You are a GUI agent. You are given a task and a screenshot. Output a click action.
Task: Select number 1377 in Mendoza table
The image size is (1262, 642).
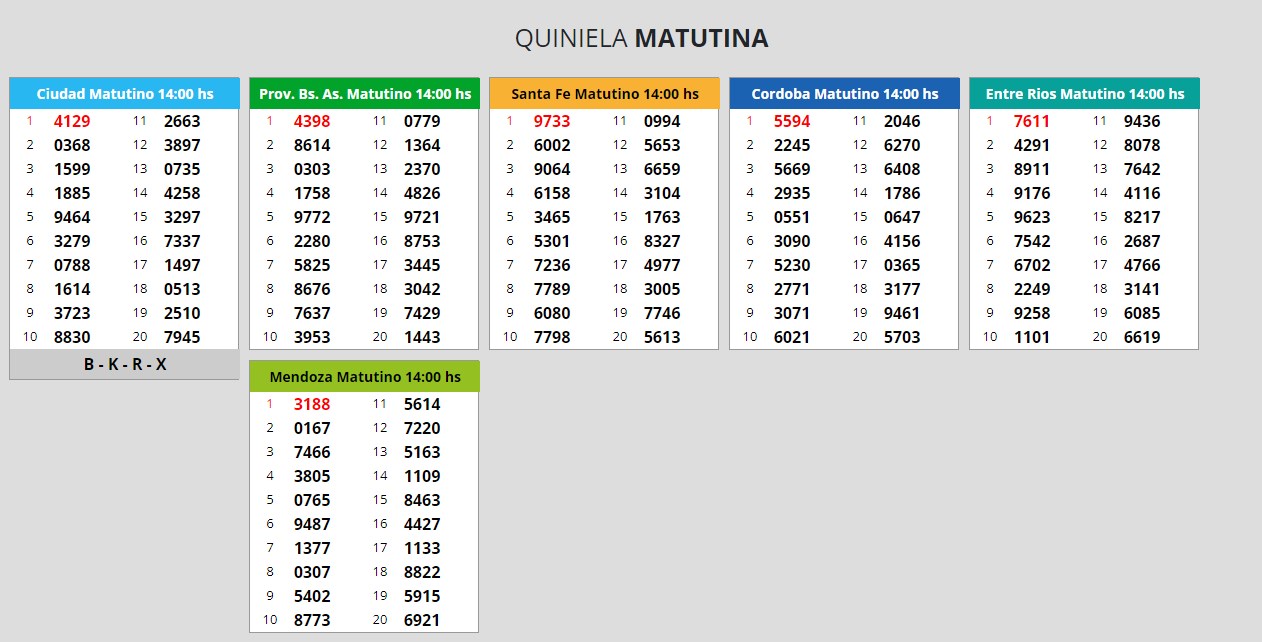click(x=312, y=548)
